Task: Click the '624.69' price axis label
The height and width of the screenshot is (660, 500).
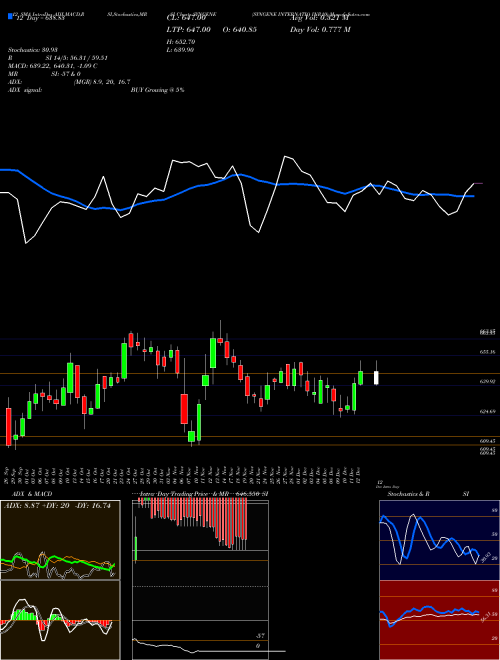Action: click(487, 411)
